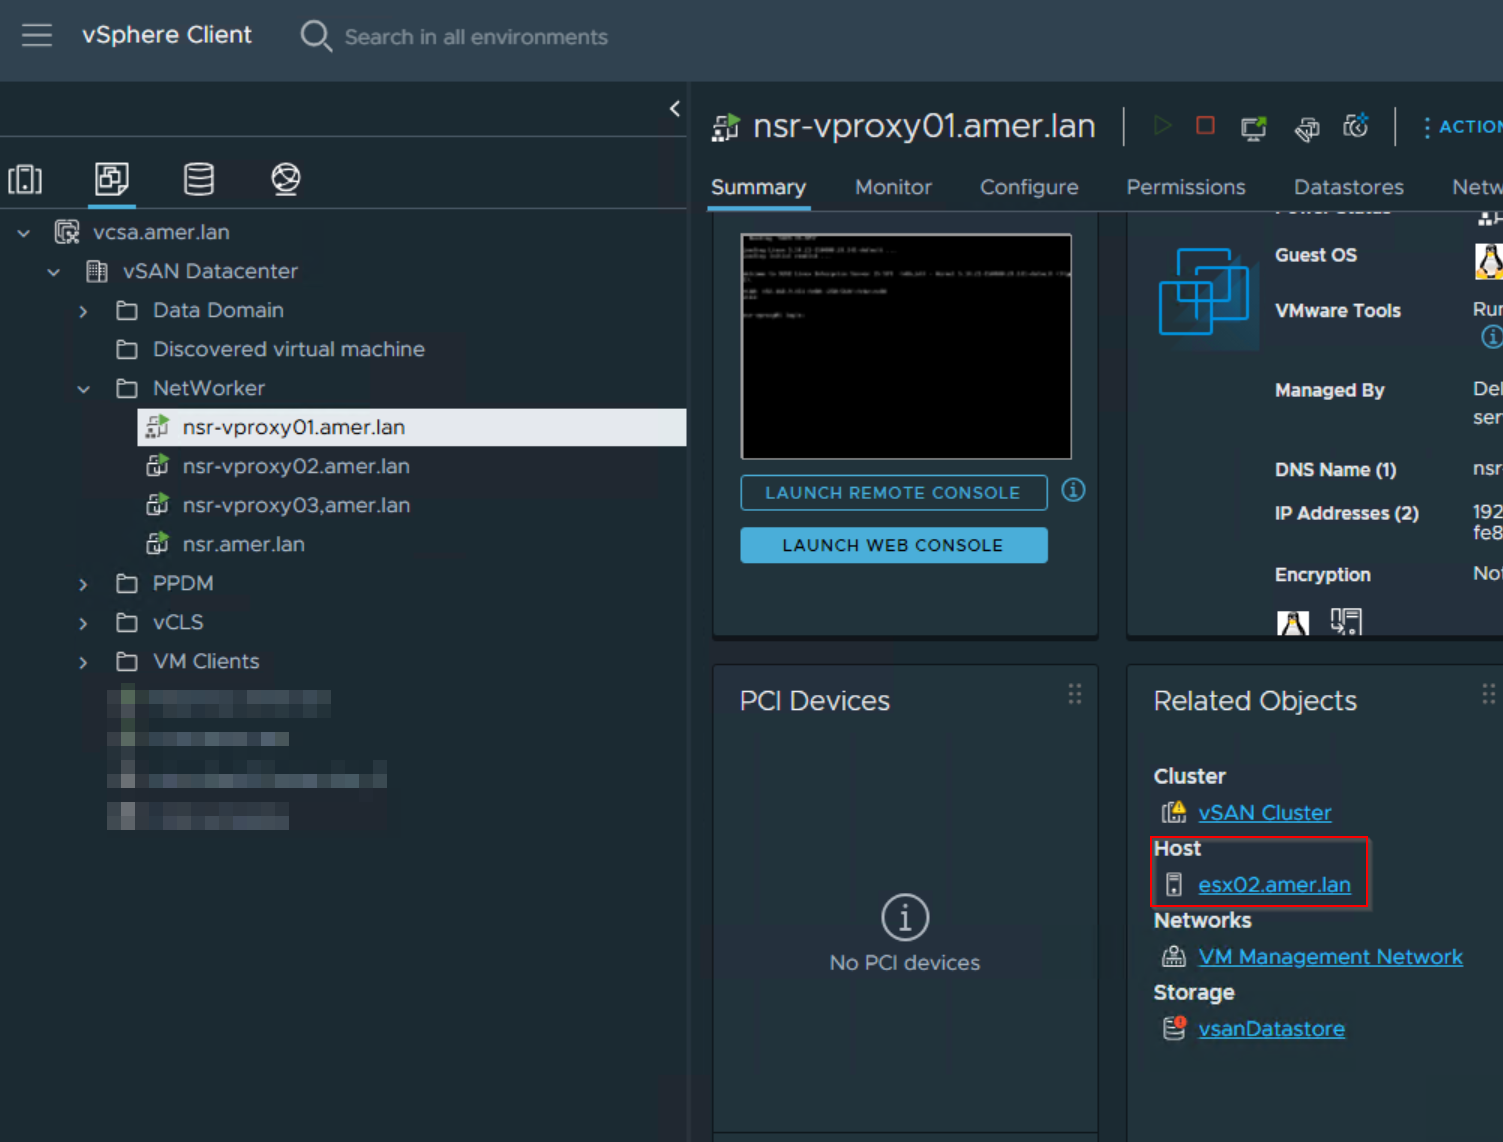Image resolution: width=1503 pixels, height=1142 pixels.
Task: Open the esx02.amer.lan host link
Action: (1274, 884)
